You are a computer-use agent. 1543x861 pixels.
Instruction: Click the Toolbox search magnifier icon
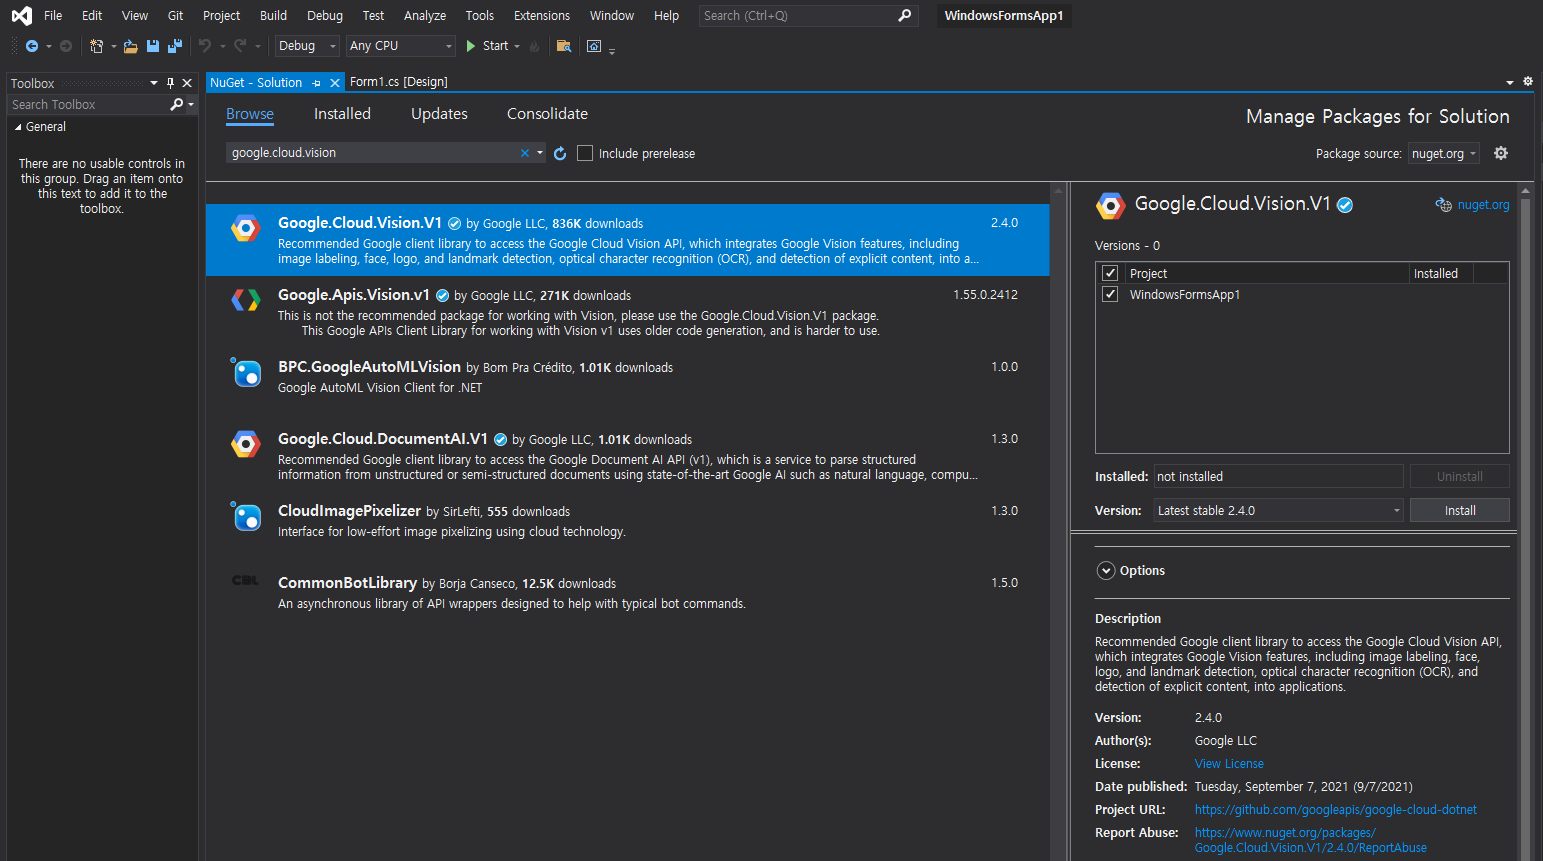click(177, 104)
